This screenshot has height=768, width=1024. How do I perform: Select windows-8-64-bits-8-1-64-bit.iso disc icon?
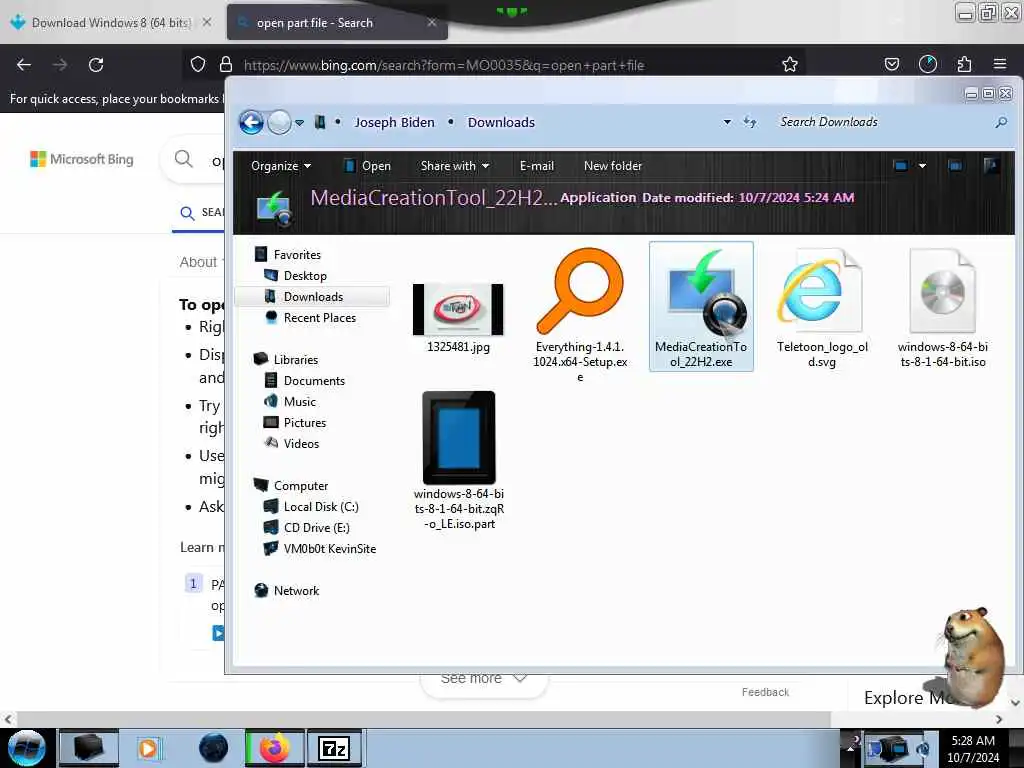click(942, 292)
